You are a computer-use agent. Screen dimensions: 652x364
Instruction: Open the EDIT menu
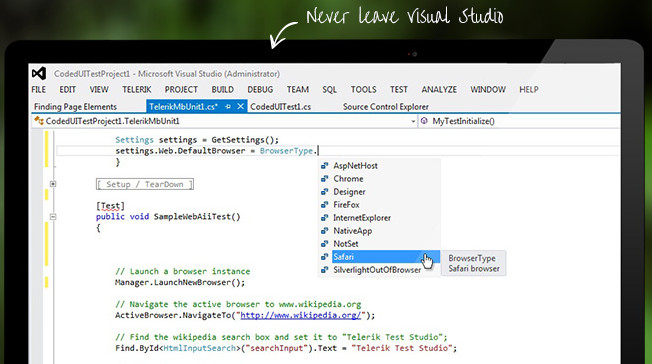click(67, 89)
